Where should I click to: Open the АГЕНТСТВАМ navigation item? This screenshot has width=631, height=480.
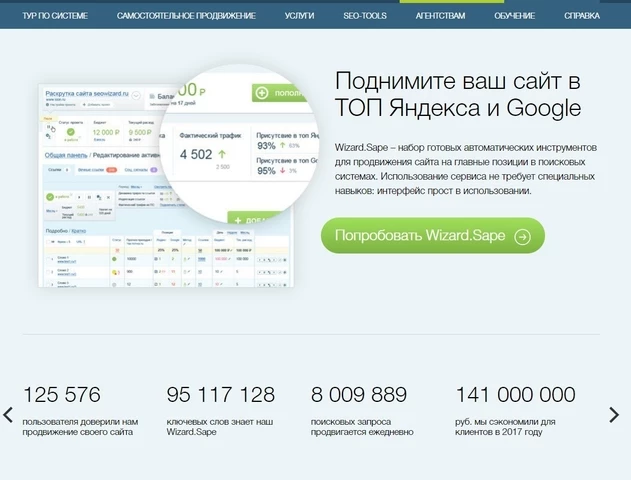click(440, 16)
